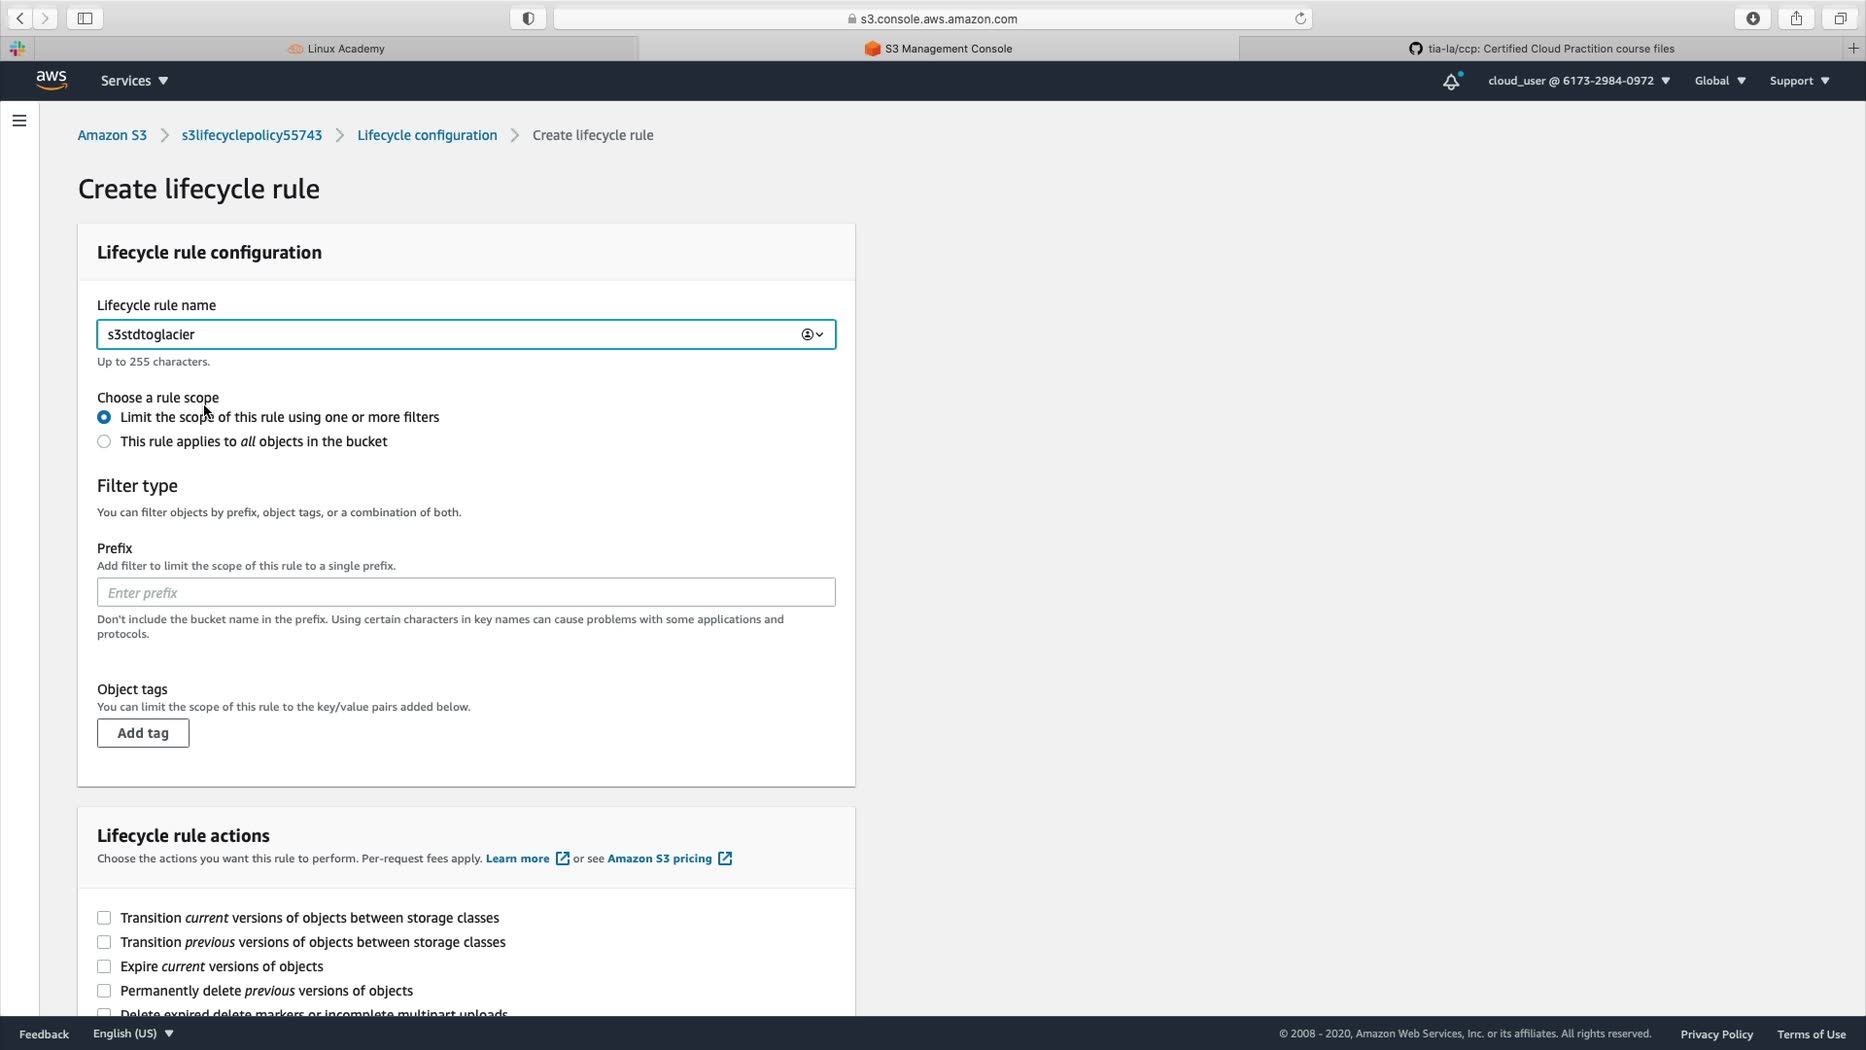Switch to the Linux Academy tab
Viewport: 1866px width, 1050px height.
[336, 48]
